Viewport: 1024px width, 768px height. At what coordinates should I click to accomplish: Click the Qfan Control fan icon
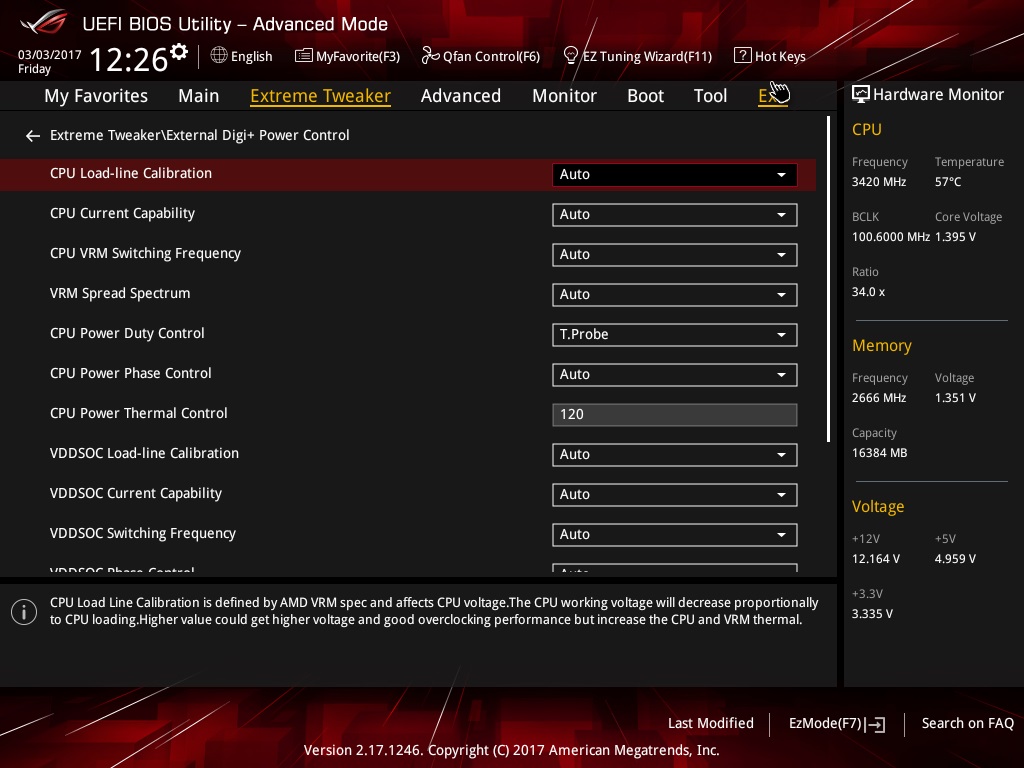(x=430, y=56)
